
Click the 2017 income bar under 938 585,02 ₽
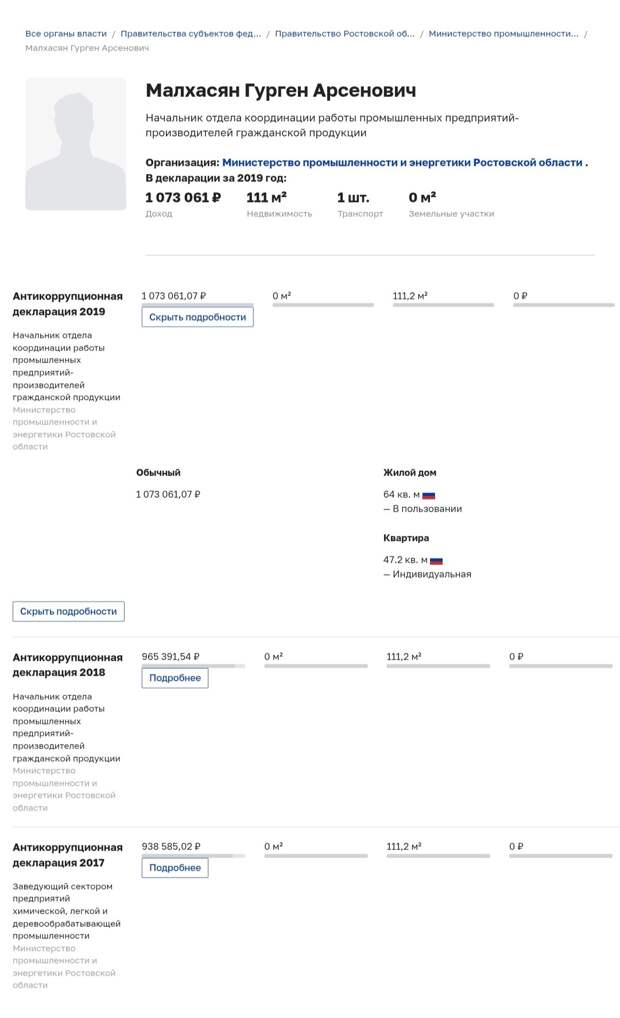tap(193, 856)
